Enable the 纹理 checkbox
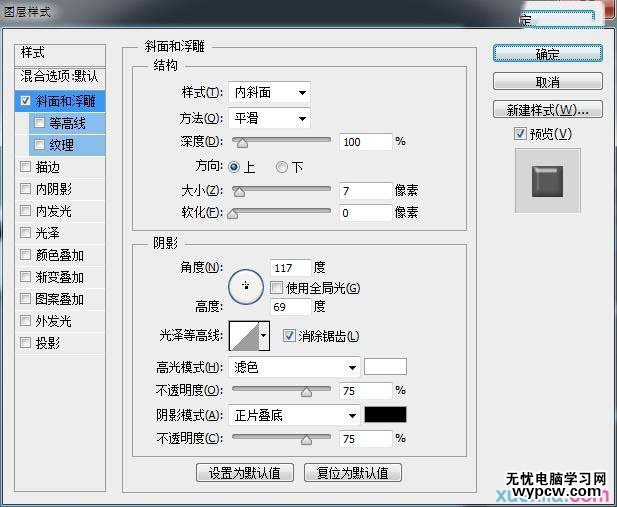Viewport: 617px width, 507px height. click(x=39, y=145)
